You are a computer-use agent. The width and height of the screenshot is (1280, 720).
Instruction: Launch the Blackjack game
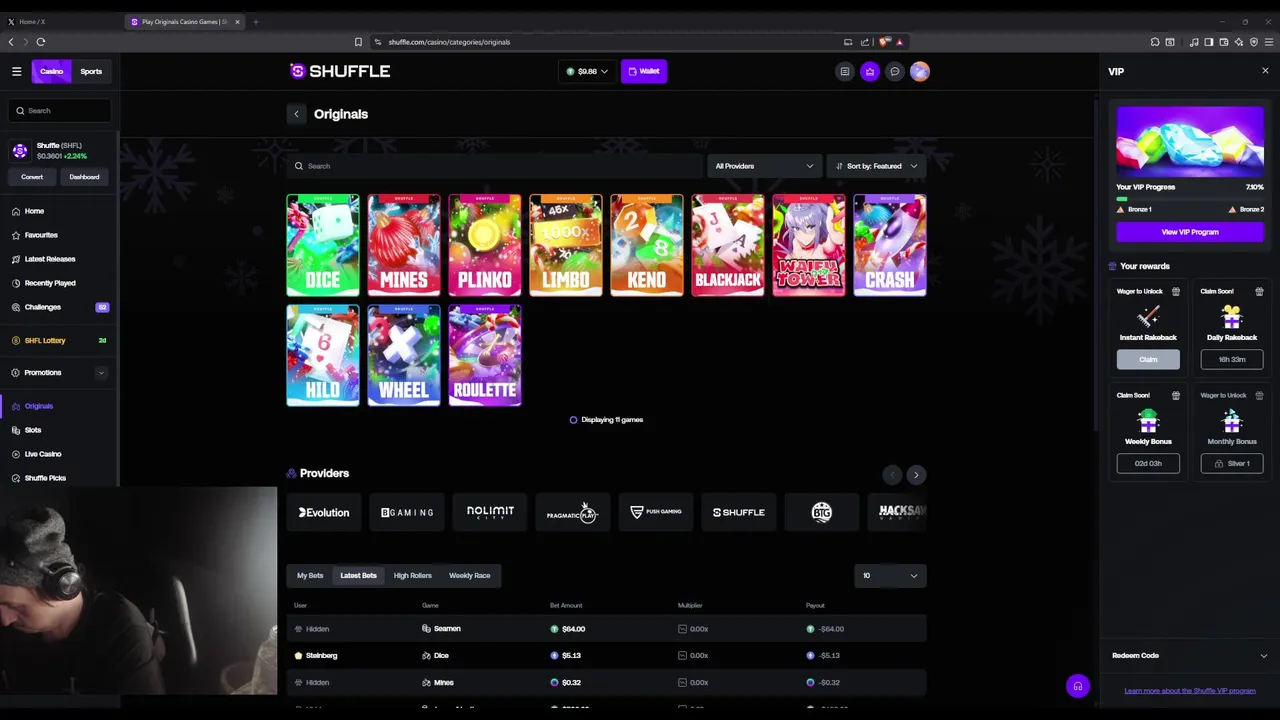(x=728, y=245)
